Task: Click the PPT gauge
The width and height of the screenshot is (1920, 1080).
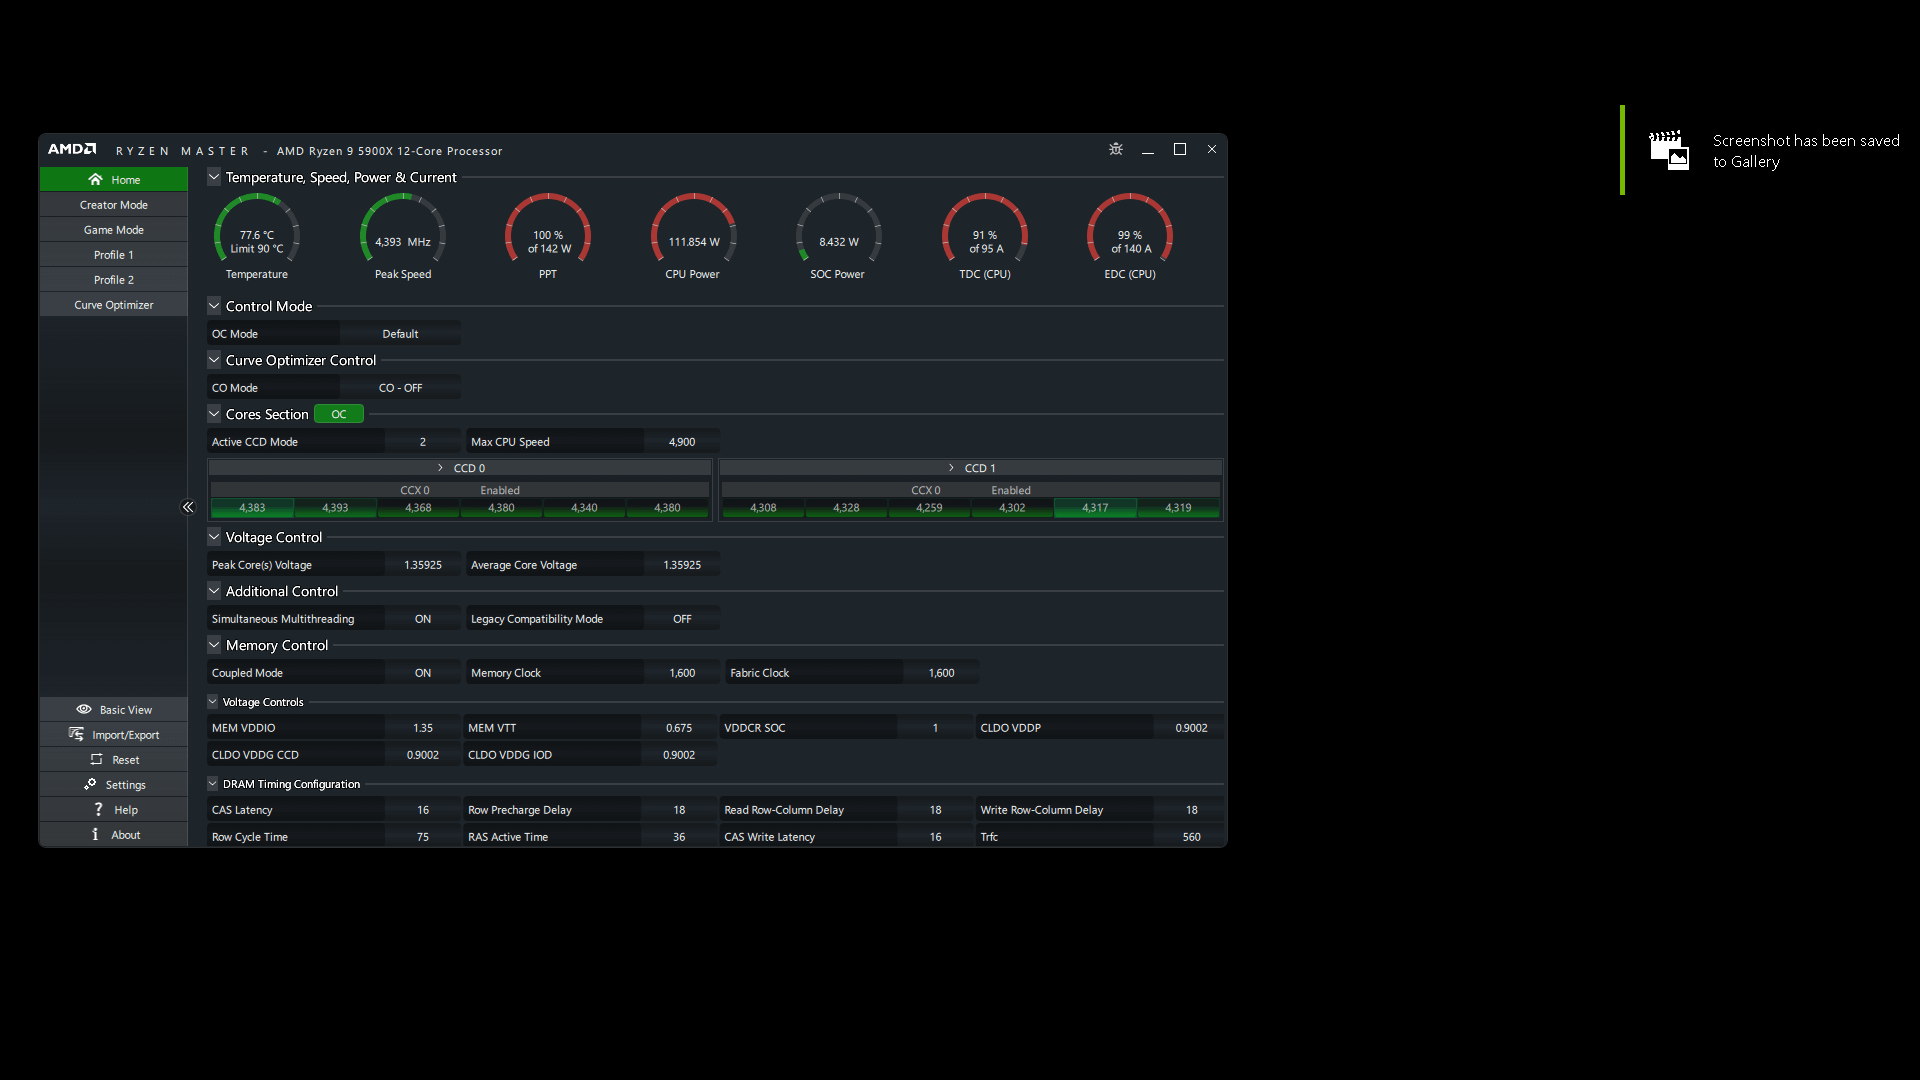Action: 548,229
